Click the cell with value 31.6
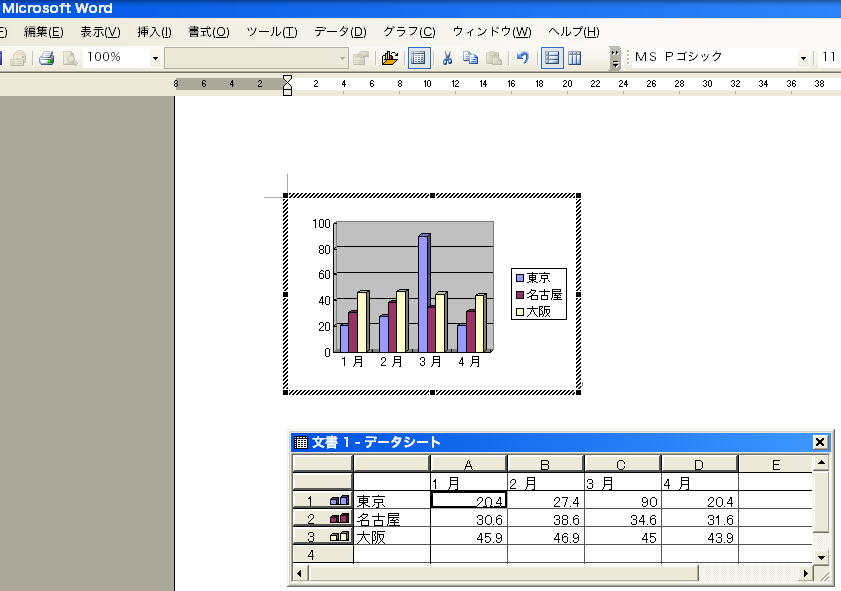 point(699,519)
